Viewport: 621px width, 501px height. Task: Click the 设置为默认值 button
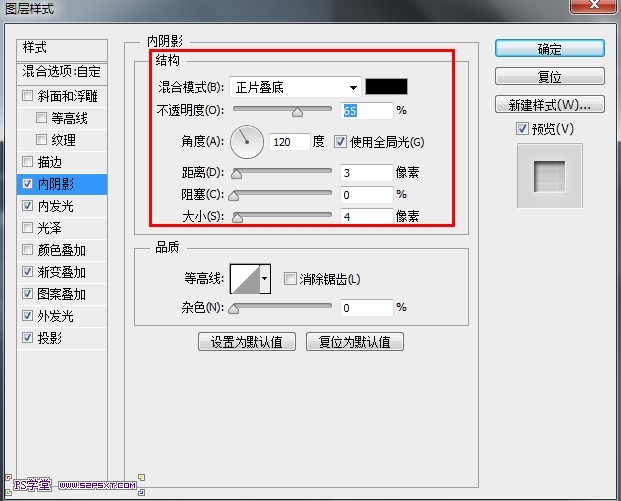(x=246, y=342)
